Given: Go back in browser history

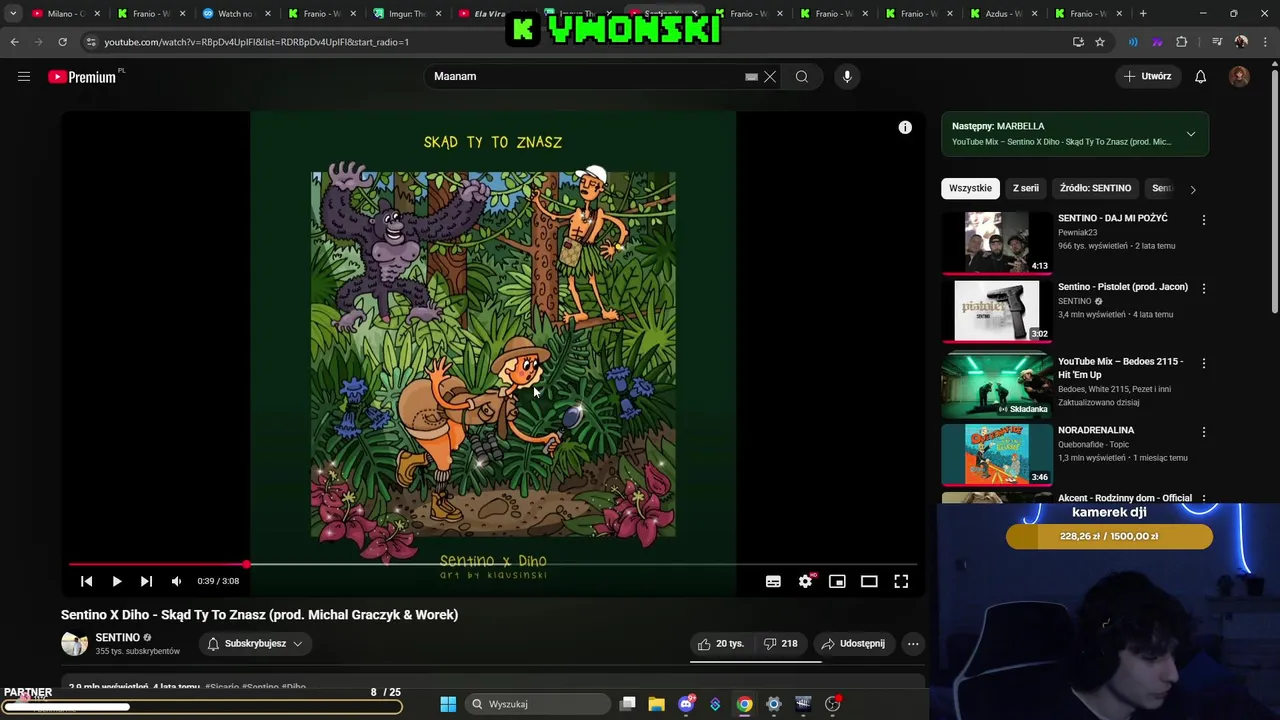Looking at the screenshot, I should coord(14,42).
